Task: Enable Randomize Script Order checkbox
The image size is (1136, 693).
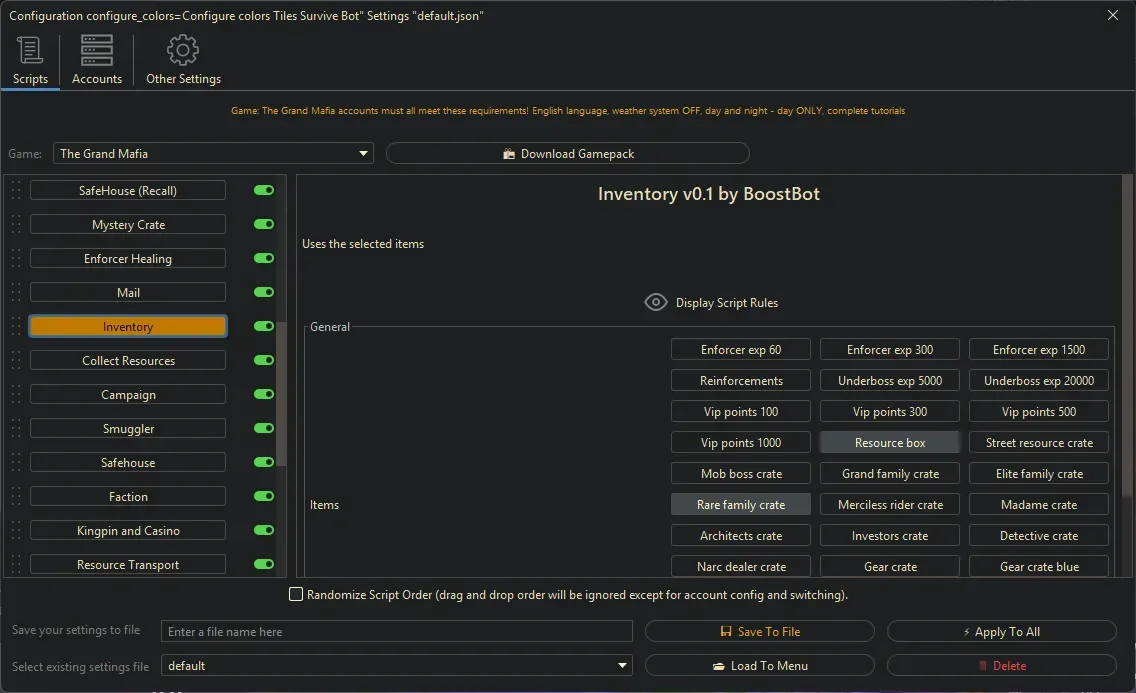Action: point(296,595)
